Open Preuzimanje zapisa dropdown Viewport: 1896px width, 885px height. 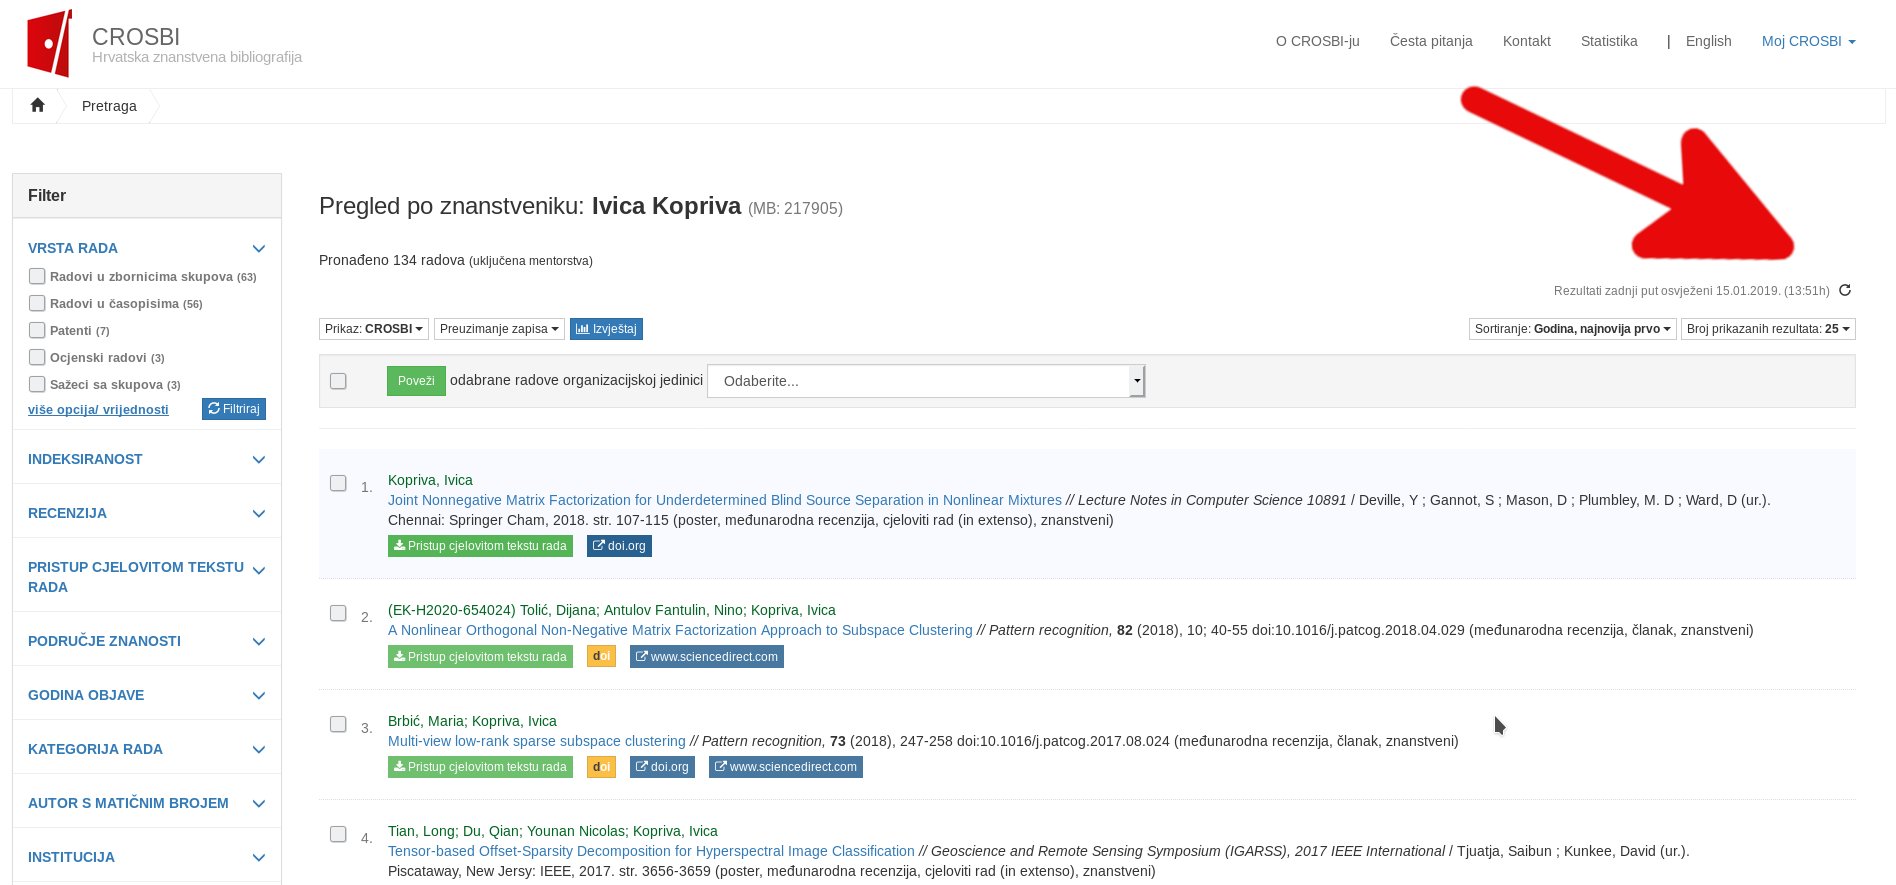(x=499, y=329)
